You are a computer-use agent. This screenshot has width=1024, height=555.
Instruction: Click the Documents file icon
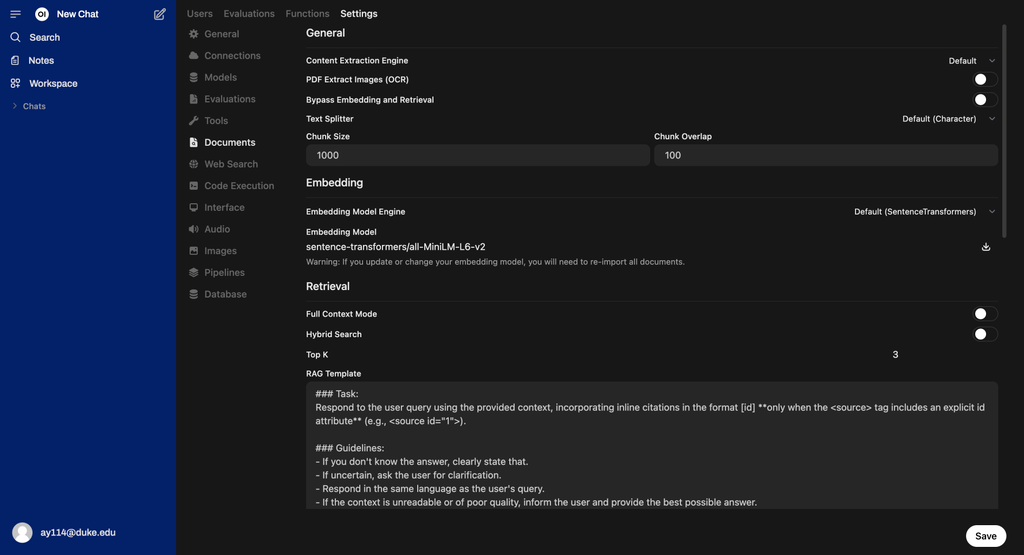coord(193,142)
